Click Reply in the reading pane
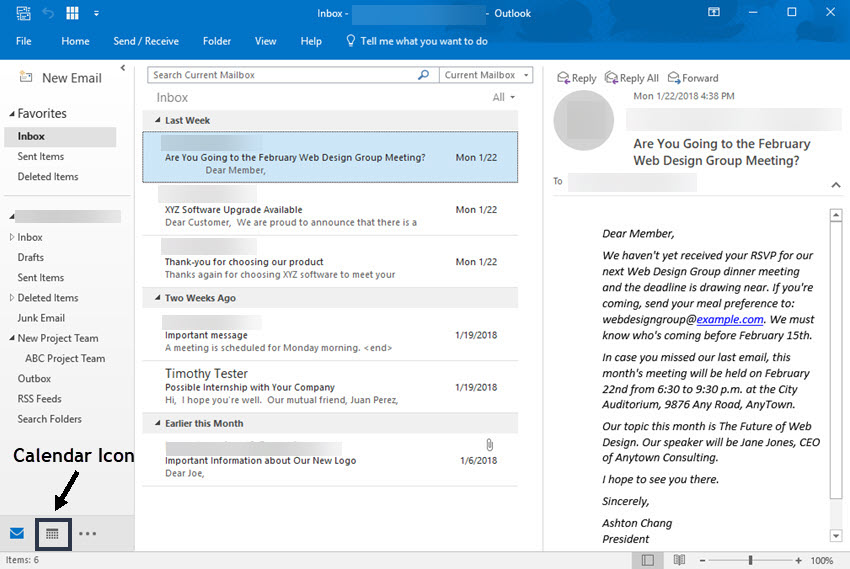 577,78
